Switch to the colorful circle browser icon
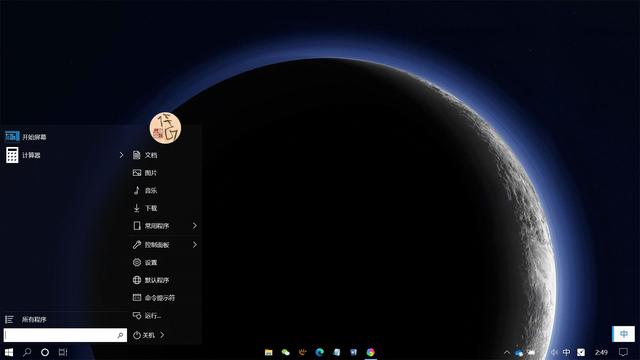 click(x=371, y=352)
